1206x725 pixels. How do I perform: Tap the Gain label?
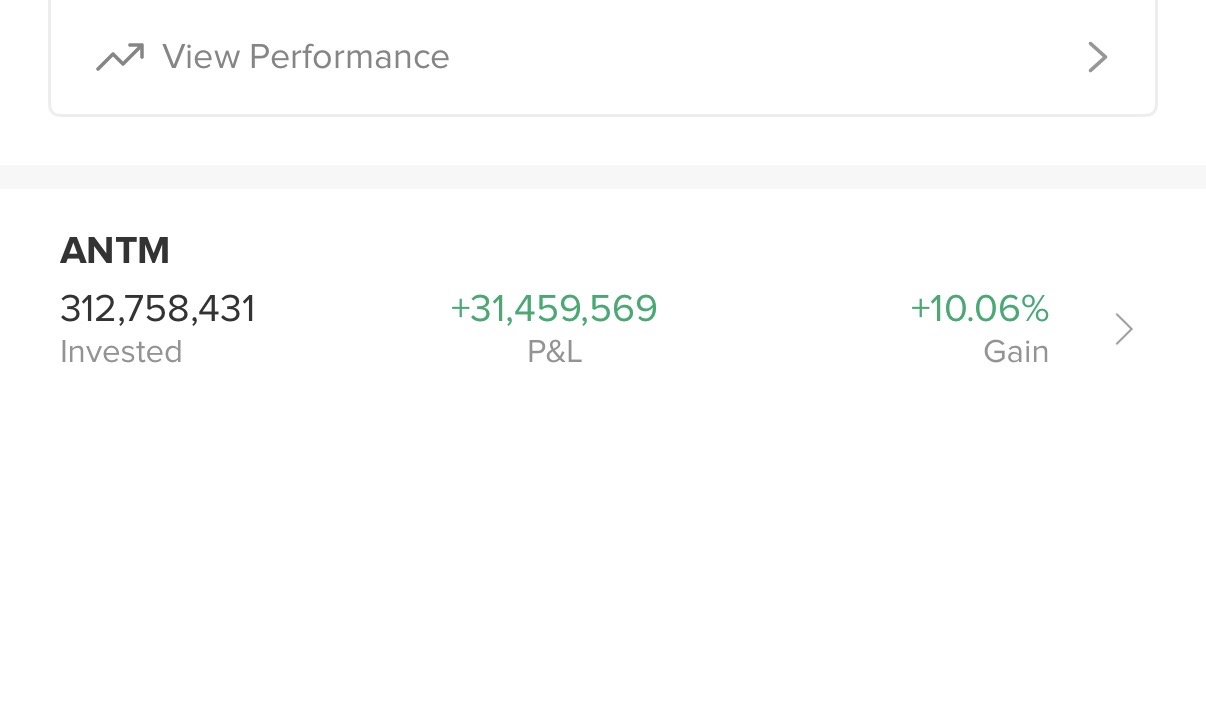pos(1015,352)
